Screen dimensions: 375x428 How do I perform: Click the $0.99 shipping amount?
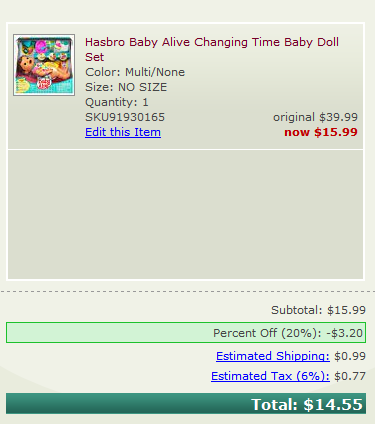[350, 356]
